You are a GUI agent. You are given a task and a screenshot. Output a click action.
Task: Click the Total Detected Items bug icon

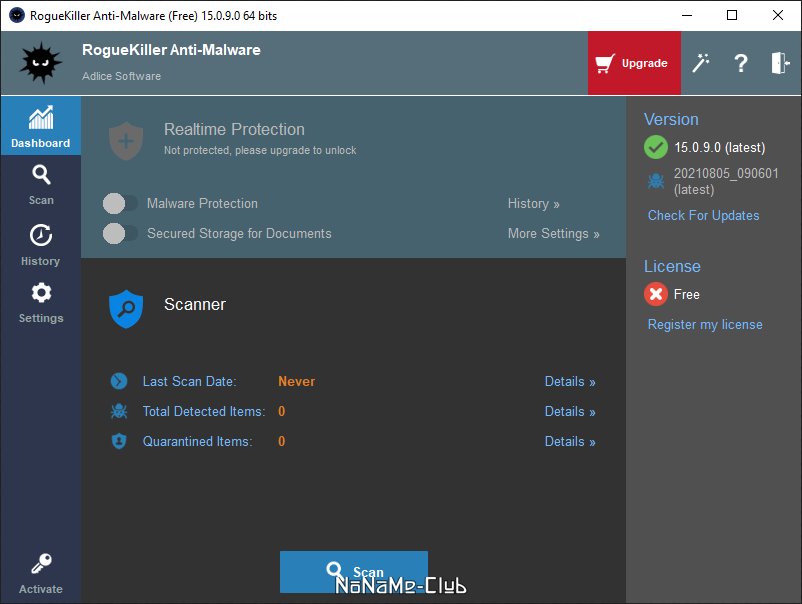(x=119, y=411)
